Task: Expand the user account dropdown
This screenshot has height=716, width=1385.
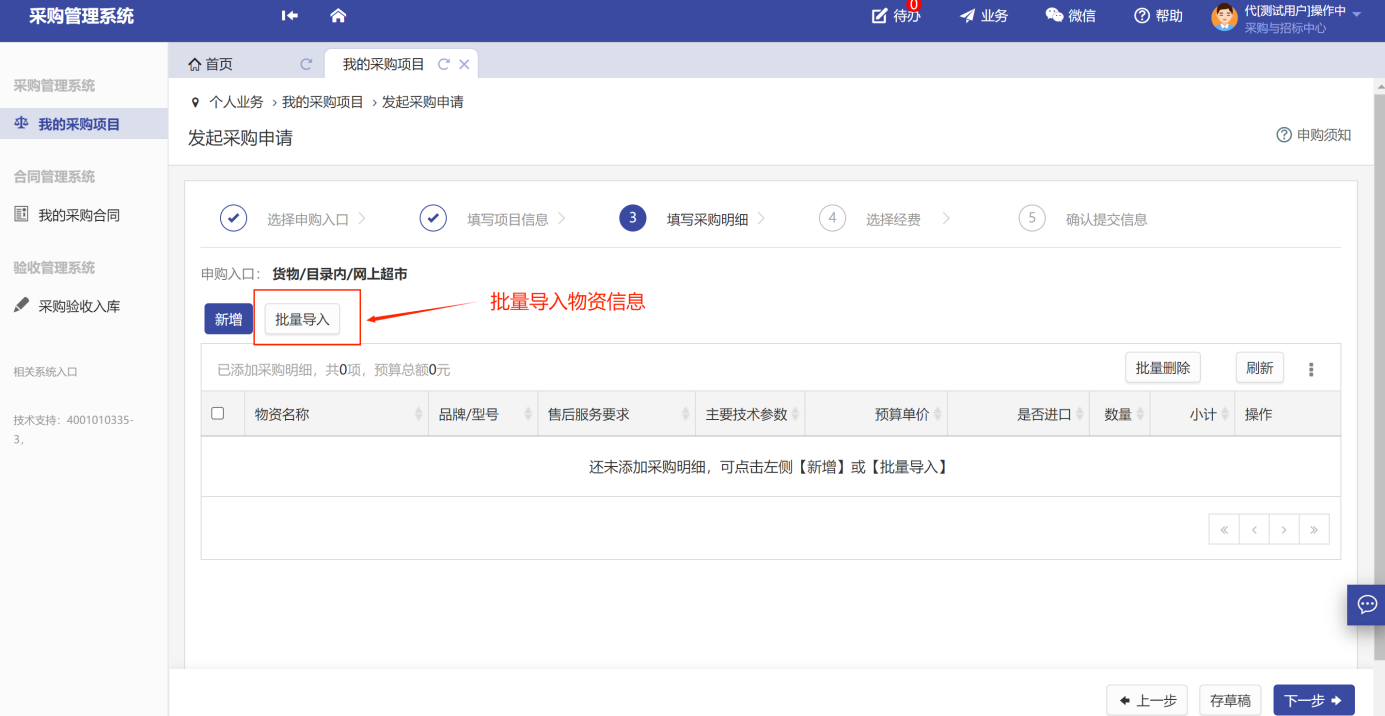Action: coord(1356,15)
